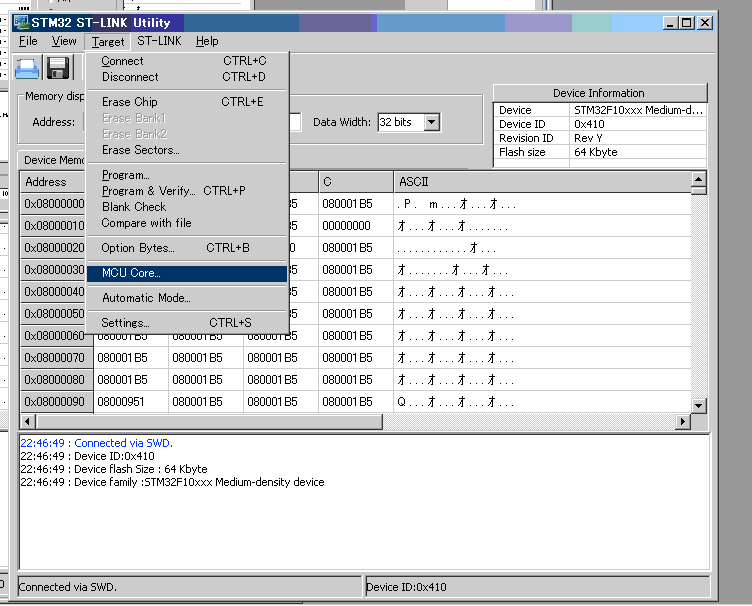
Task: Click the Device family log line
Action: pos(172,482)
